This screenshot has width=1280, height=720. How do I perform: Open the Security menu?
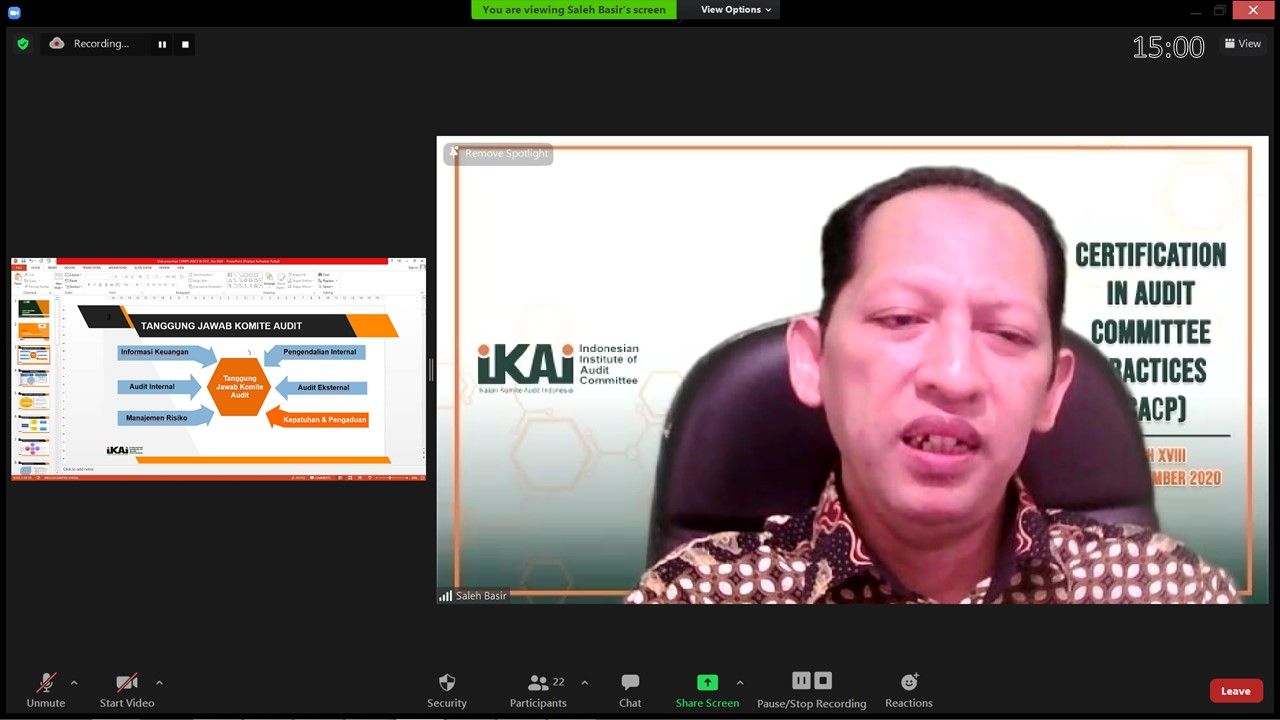click(x=447, y=690)
